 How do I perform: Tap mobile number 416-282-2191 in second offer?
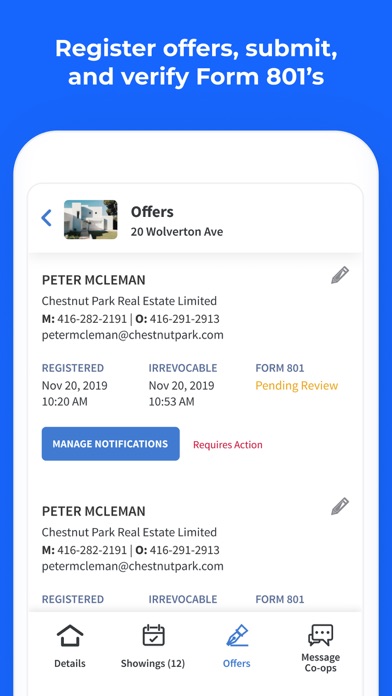click(92, 550)
